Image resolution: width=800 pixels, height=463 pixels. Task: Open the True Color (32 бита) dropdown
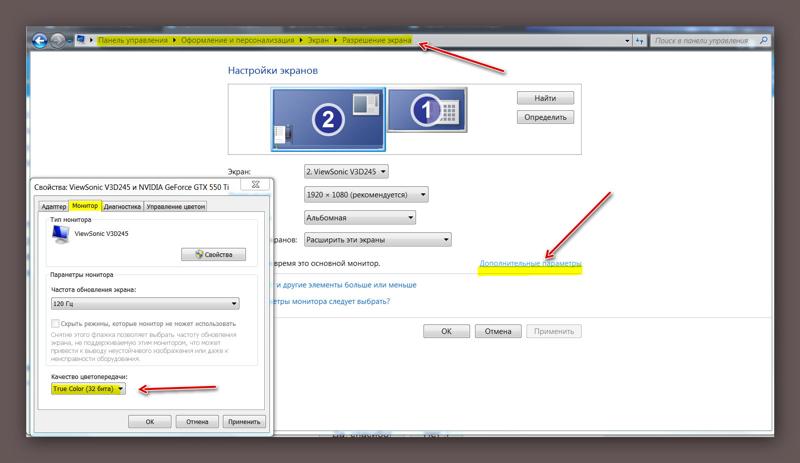[88, 389]
